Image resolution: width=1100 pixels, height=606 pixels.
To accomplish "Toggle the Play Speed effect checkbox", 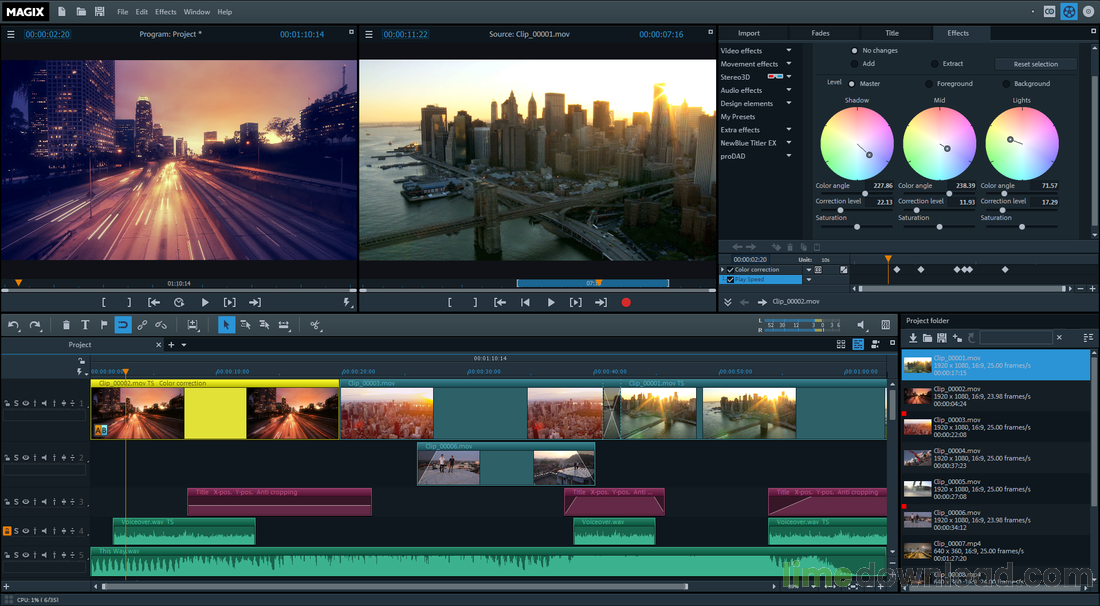I will click(731, 279).
